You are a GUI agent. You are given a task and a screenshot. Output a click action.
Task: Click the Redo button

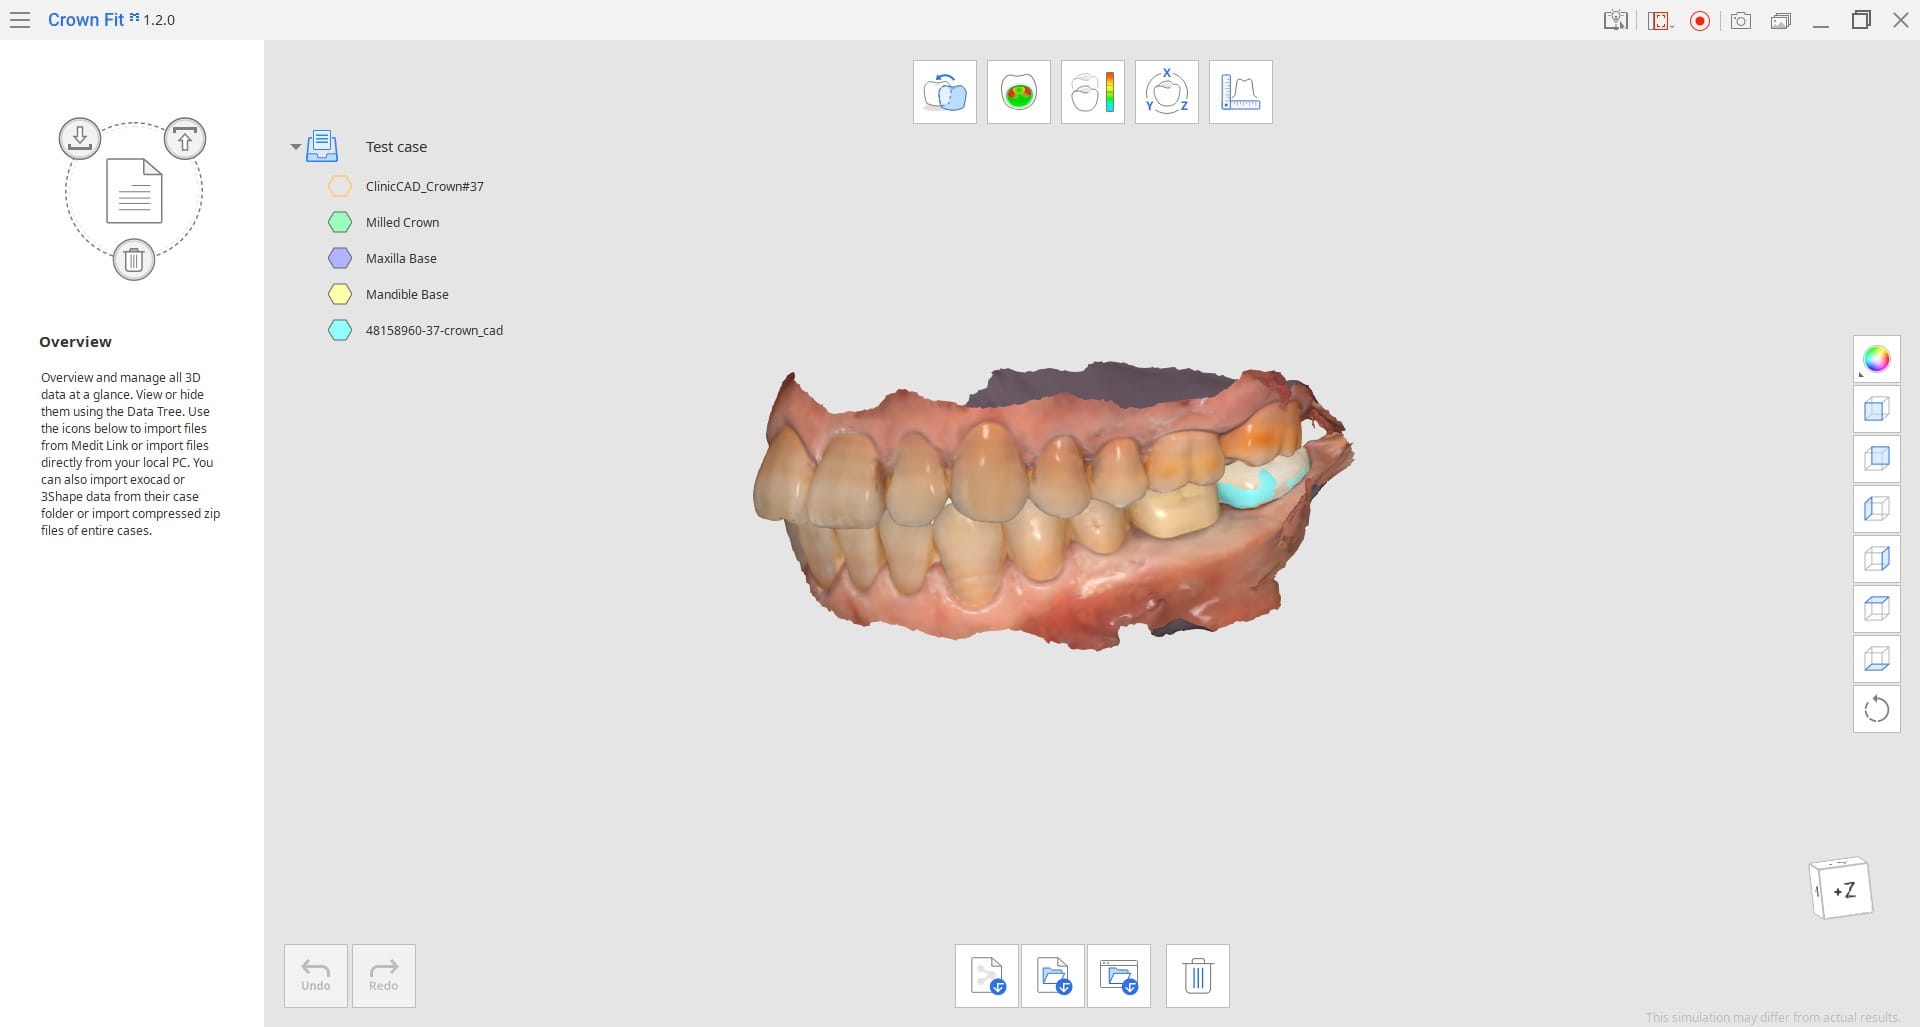[384, 975]
